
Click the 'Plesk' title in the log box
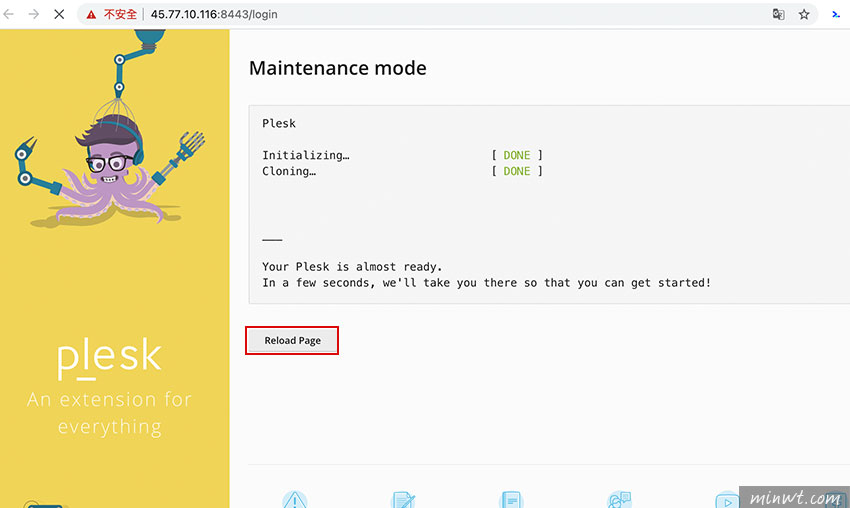point(279,124)
